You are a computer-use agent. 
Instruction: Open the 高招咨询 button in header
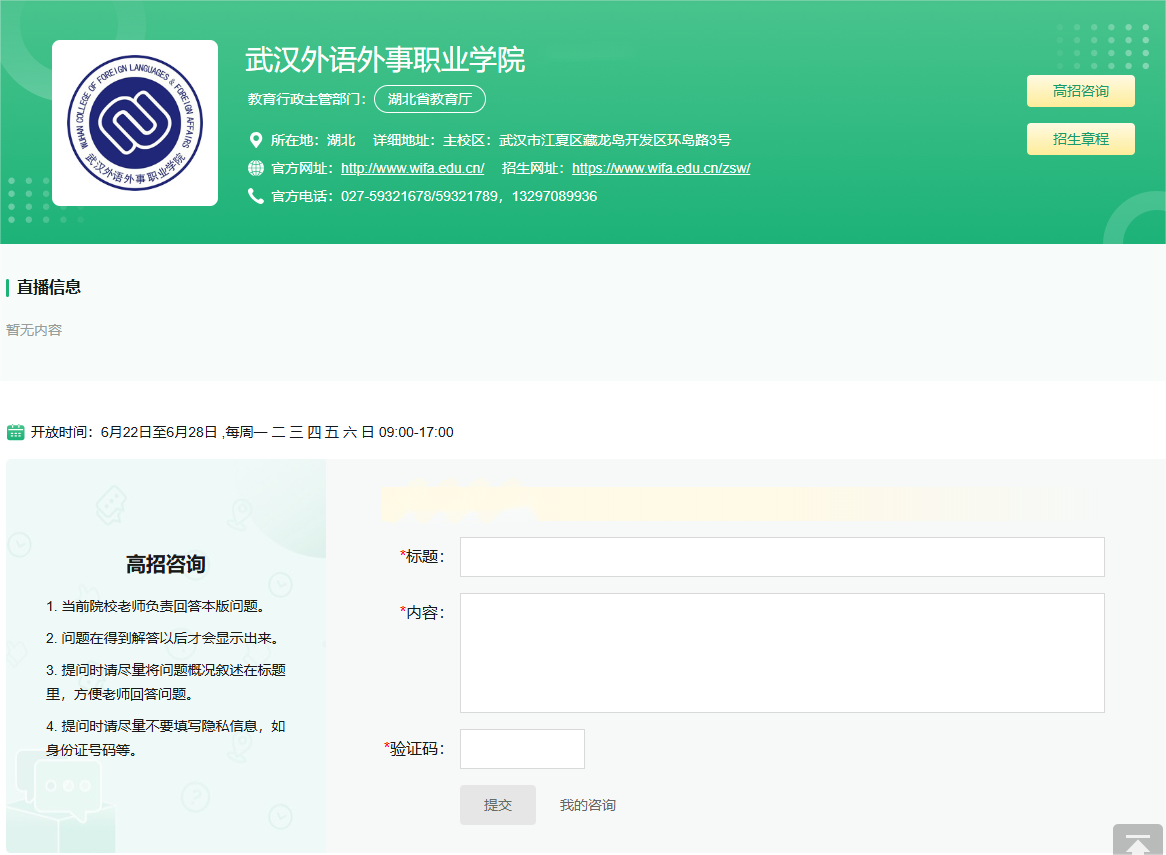[1080, 91]
